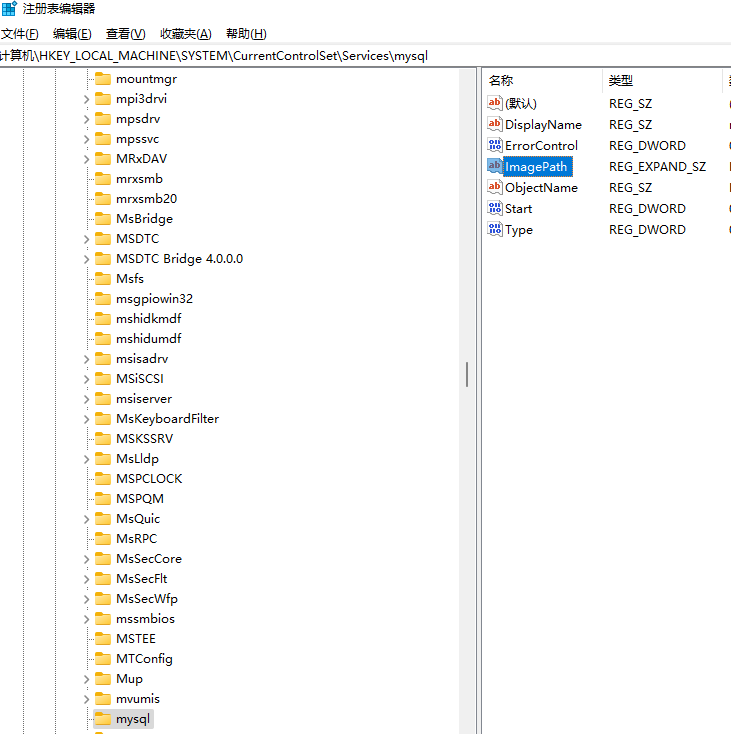
Task: Expand the MsKeyboardFilter key
Action: 87,419
